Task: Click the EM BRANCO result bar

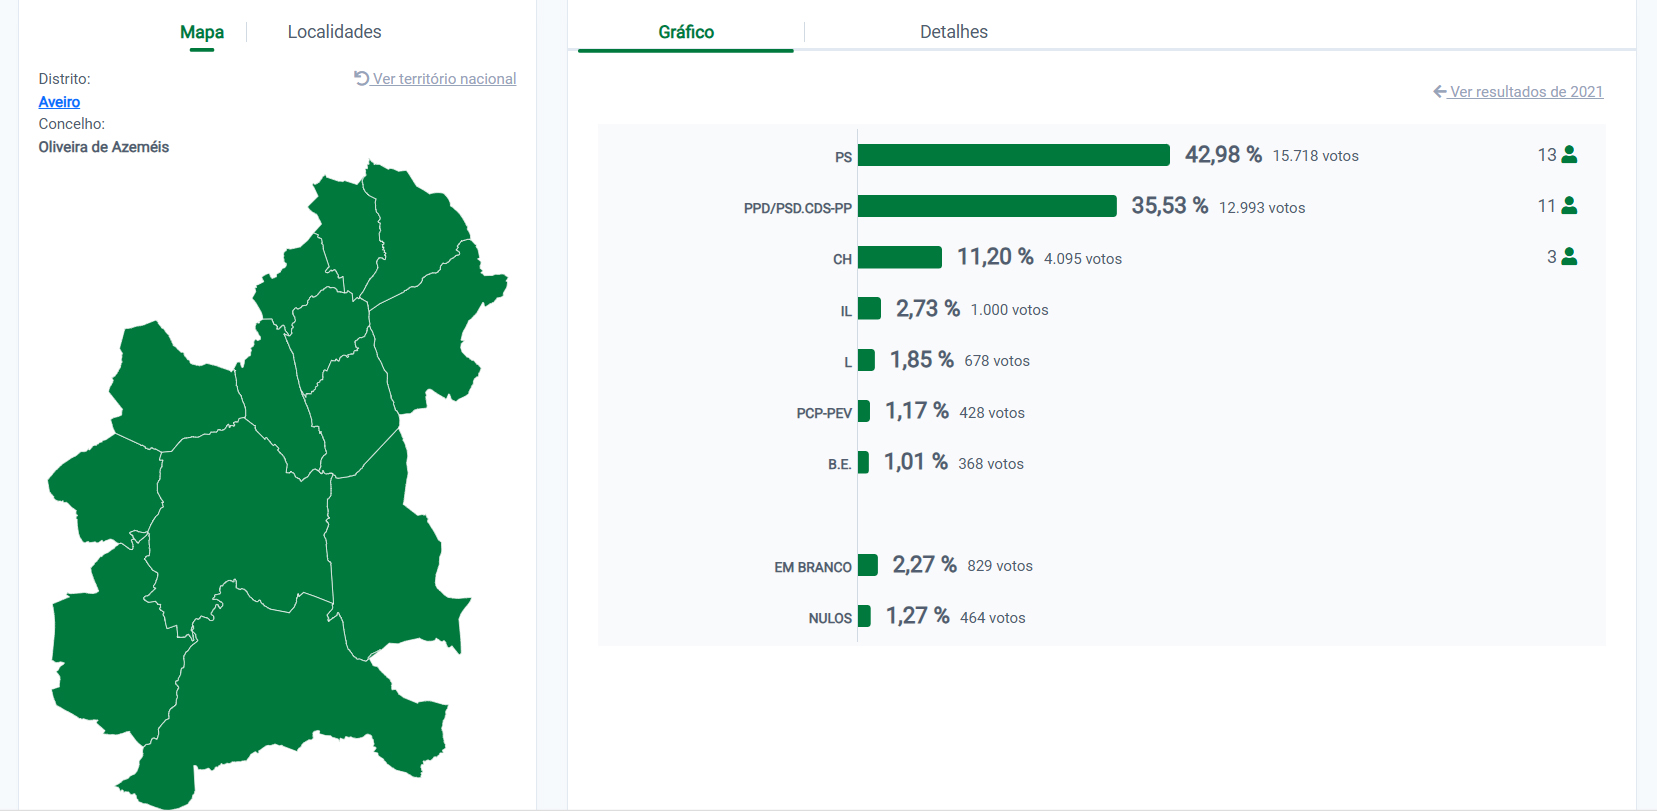Action: click(867, 565)
